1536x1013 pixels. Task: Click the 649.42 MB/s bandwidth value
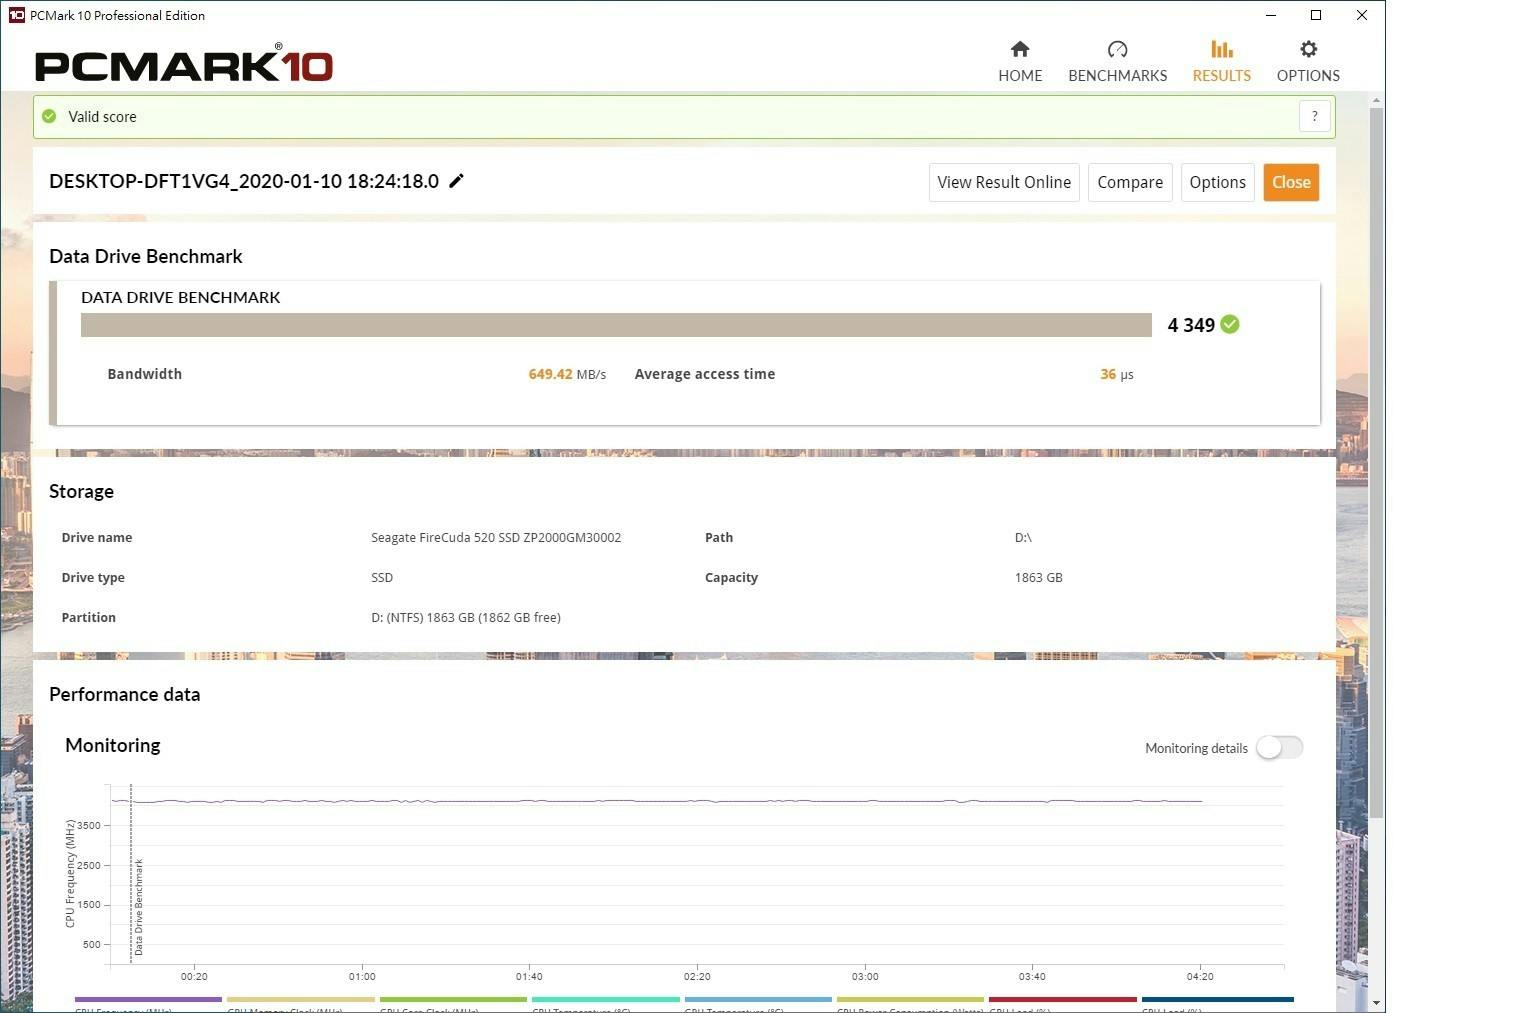[x=567, y=374]
